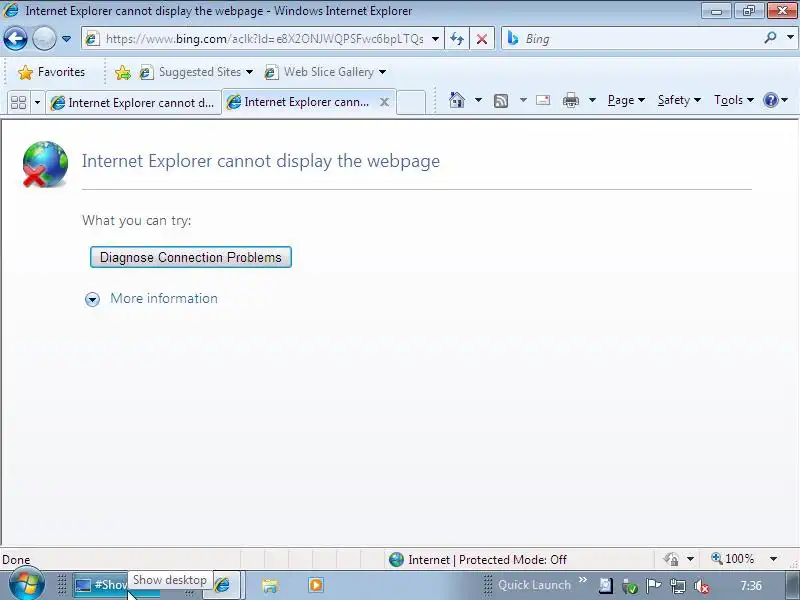Viewport: 800px width, 600px height.
Task: Click the 7:36 taskbar clock
Action: tap(751, 585)
